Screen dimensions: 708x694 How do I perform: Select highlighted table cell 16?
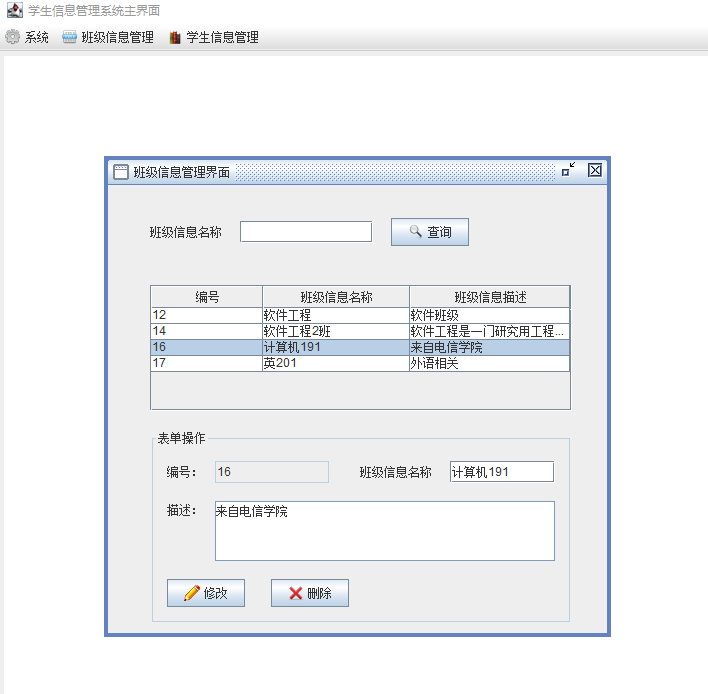[207, 347]
